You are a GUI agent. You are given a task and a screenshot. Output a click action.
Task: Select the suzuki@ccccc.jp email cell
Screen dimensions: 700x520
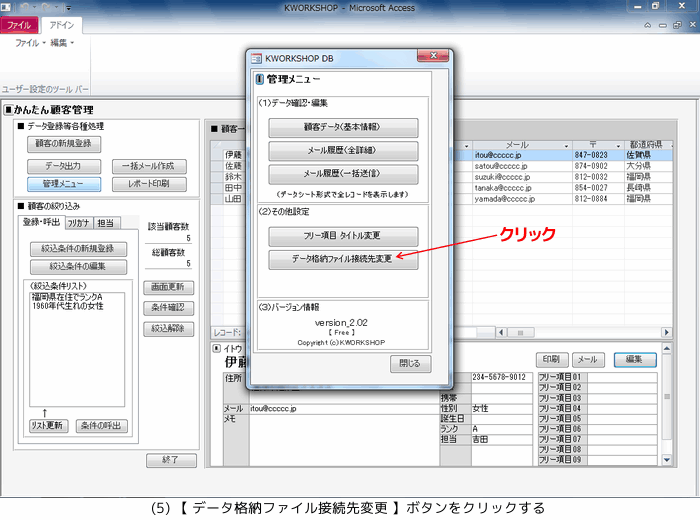[x=522, y=177]
